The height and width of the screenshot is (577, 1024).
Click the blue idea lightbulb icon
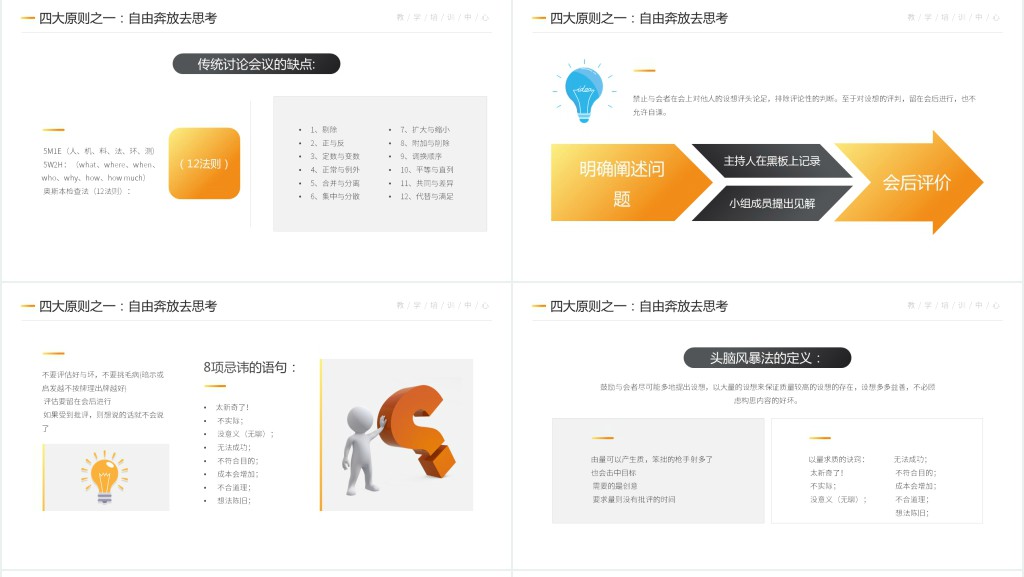click(x=584, y=92)
